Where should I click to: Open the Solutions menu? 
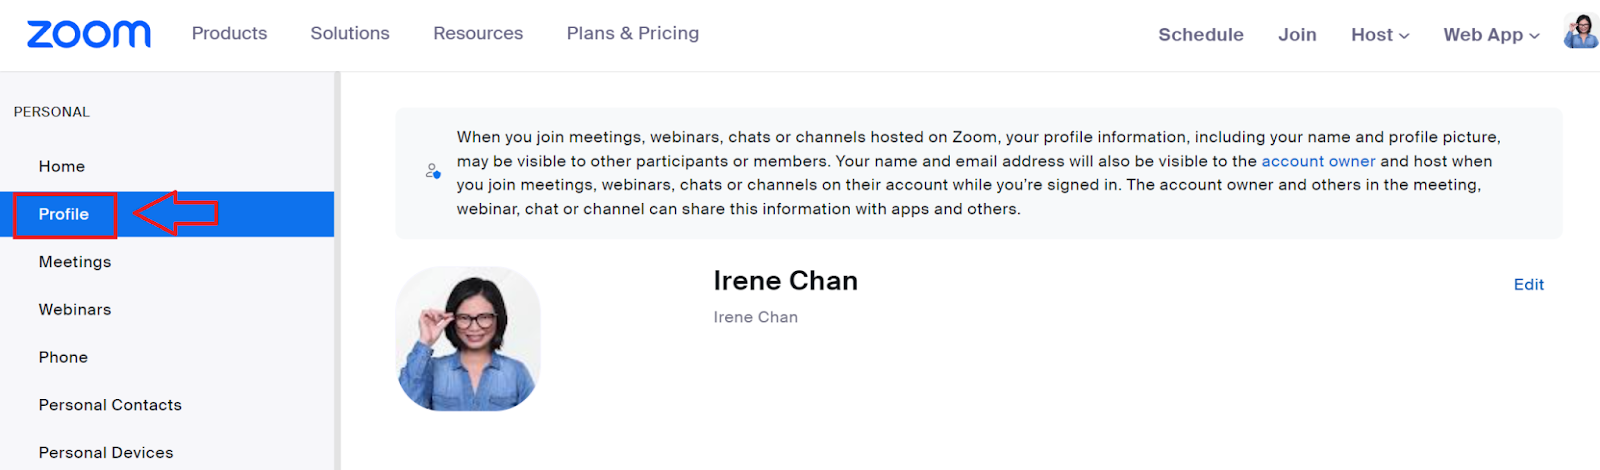350,33
